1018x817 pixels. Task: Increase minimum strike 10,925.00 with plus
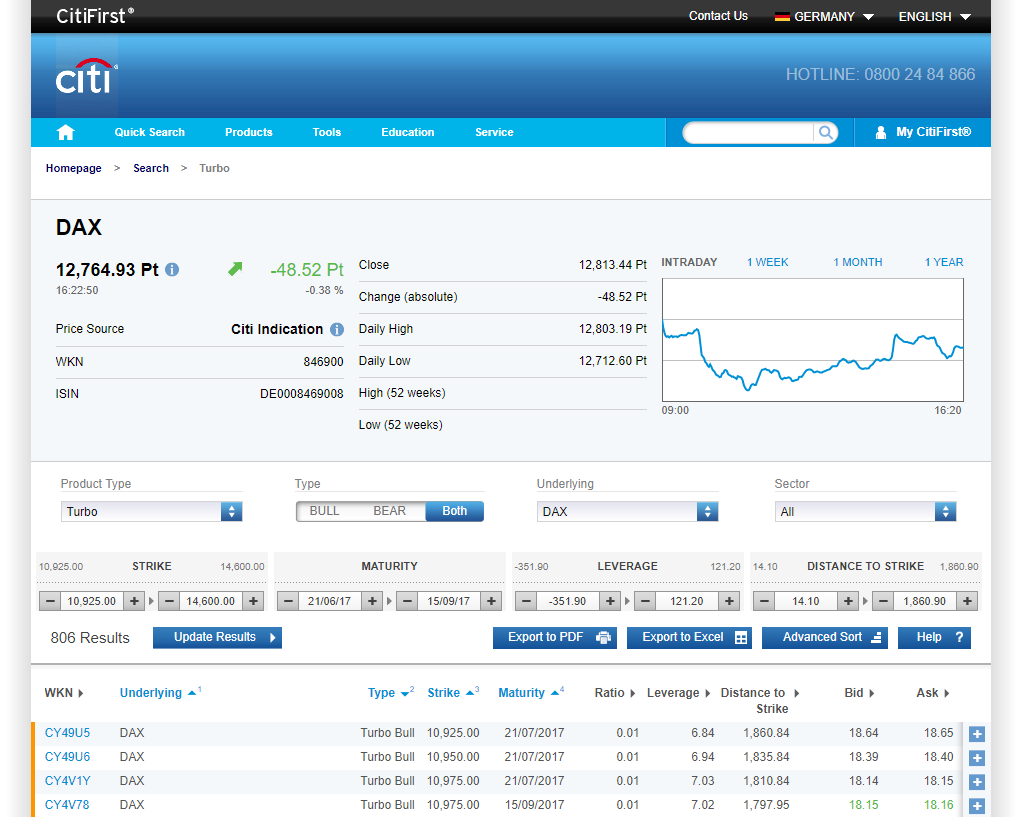point(134,601)
